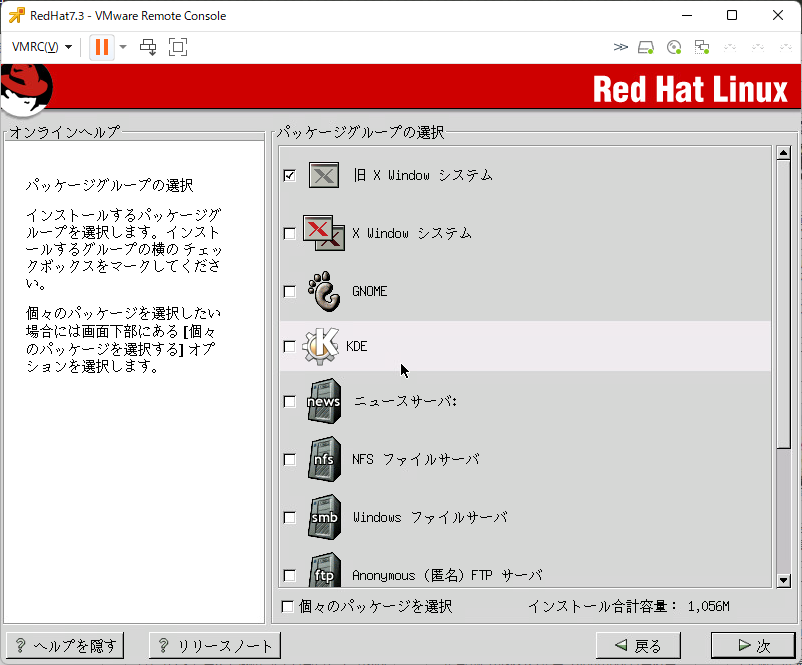Enter full screen mode
The height and width of the screenshot is (665, 802).
pyautogui.click(x=178, y=47)
